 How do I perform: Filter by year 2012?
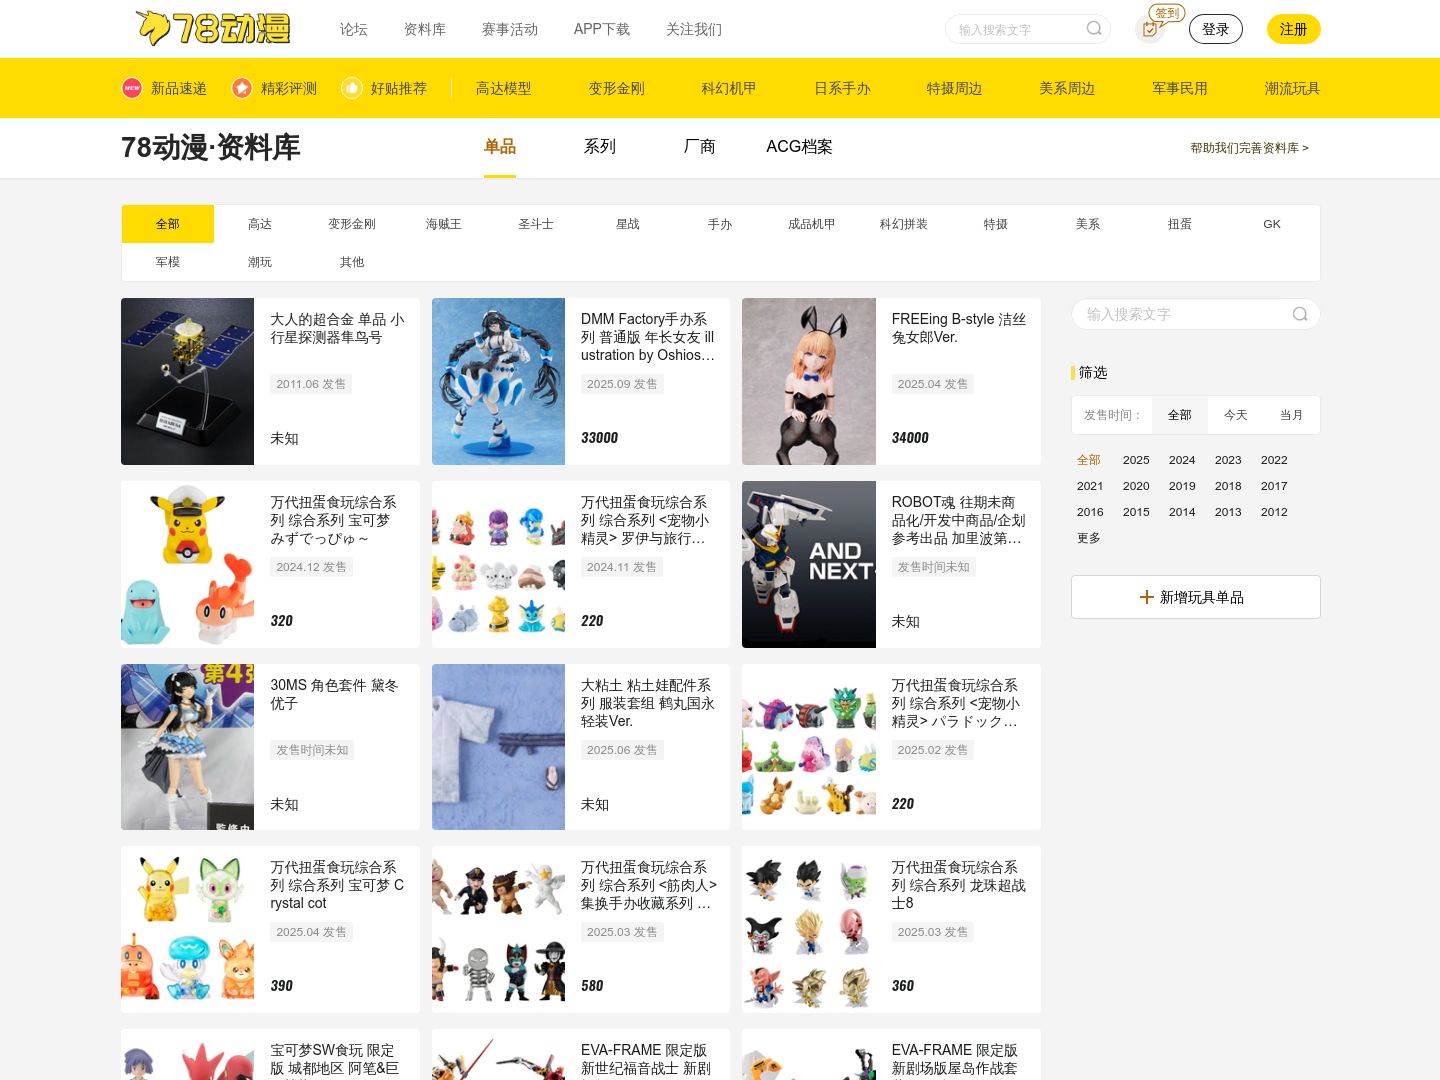click(x=1274, y=512)
